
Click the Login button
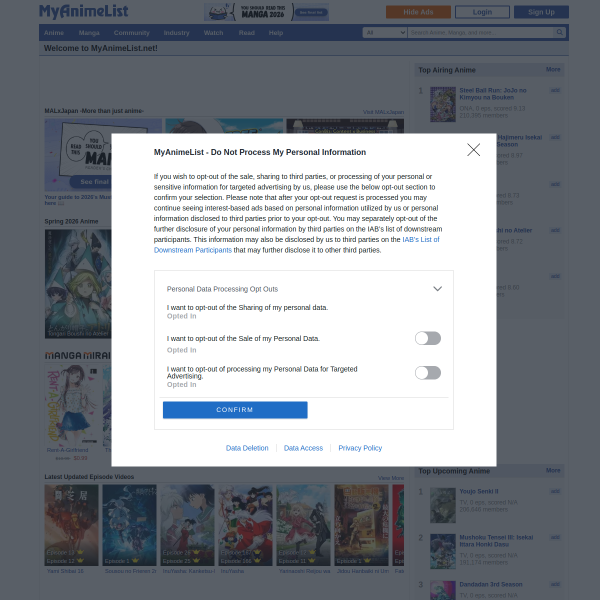coord(482,12)
